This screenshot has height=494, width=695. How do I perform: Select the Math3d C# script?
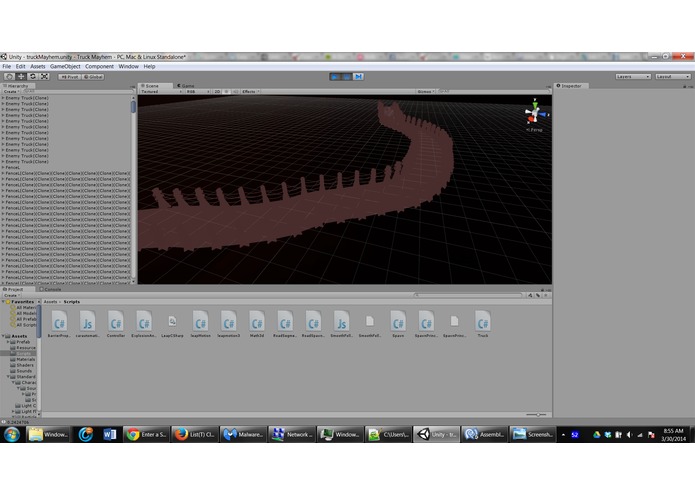click(x=257, y=324)
